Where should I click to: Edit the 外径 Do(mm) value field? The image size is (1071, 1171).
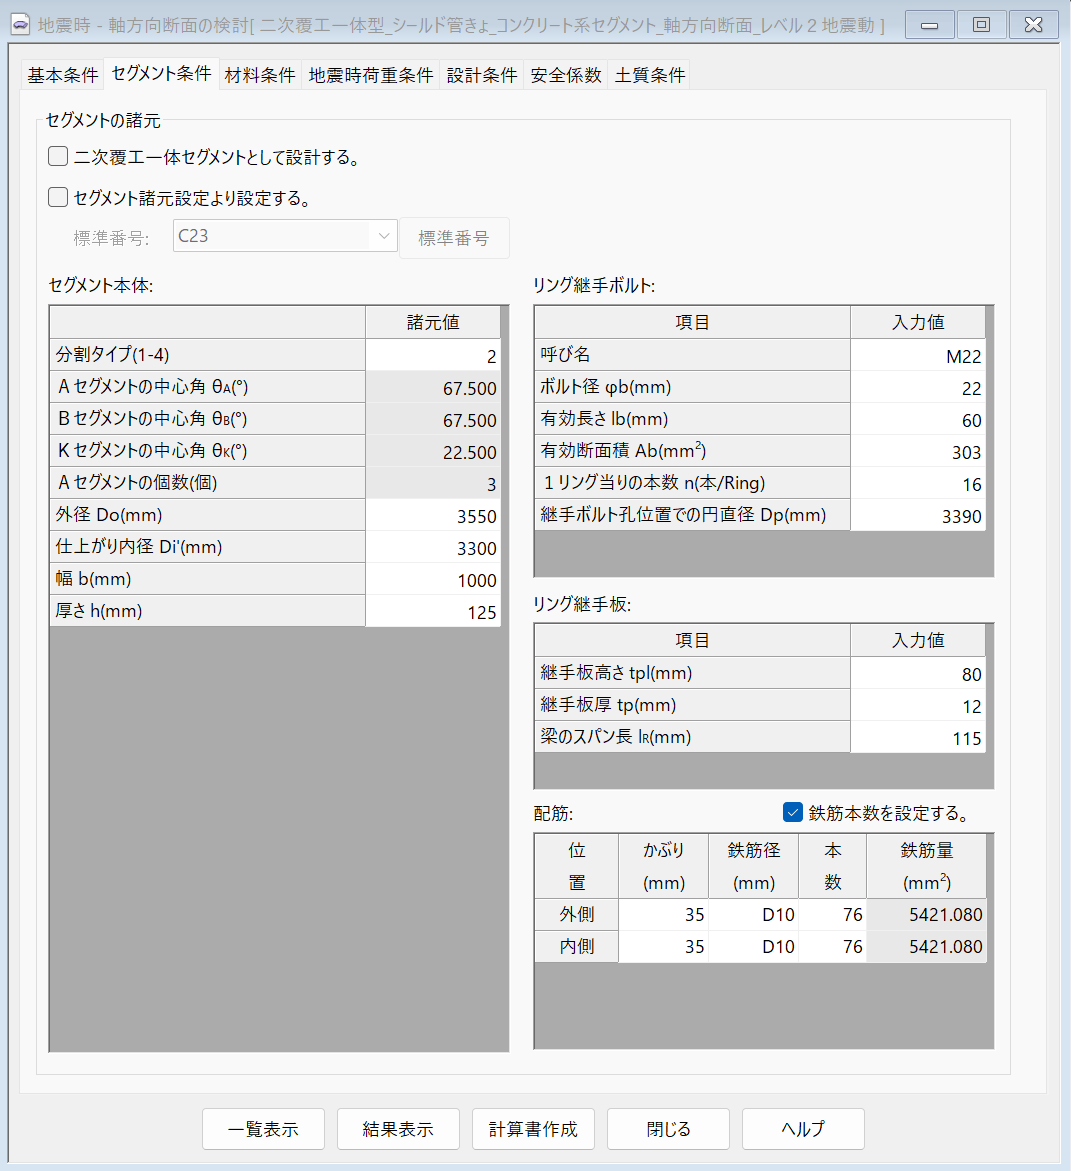click(433, 516)
